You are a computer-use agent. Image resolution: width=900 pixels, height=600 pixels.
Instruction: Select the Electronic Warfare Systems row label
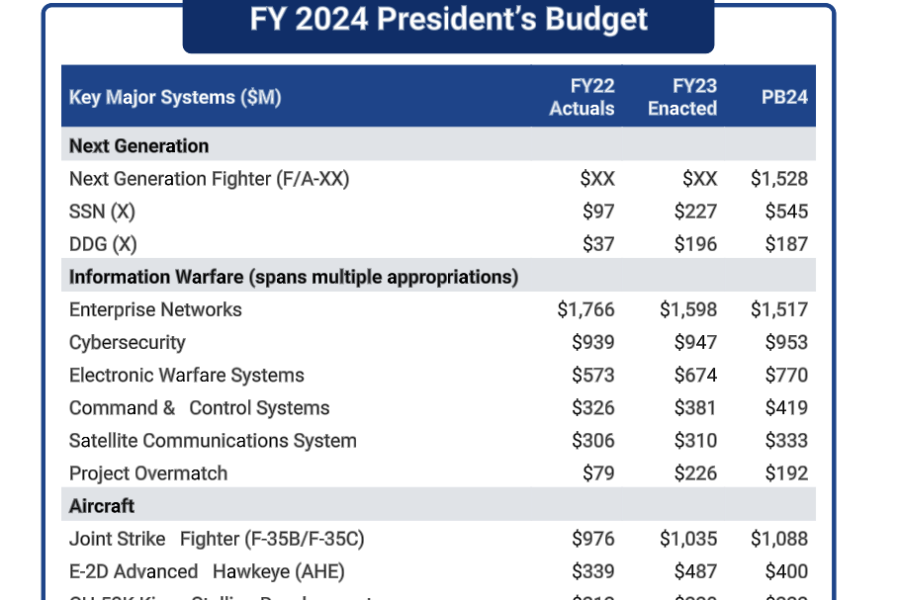(x=187, y=376)
